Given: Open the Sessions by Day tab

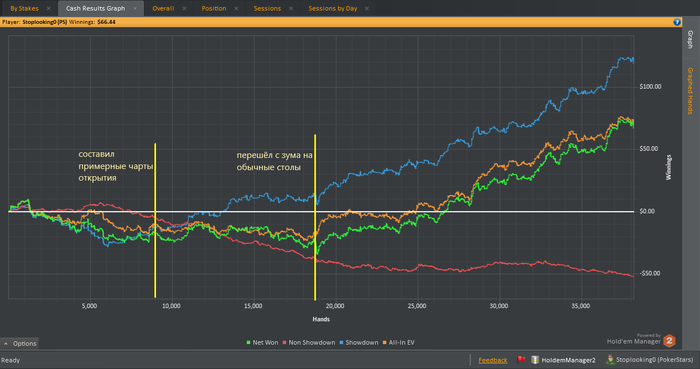Looking at the screenshot, I should [333, 8].
